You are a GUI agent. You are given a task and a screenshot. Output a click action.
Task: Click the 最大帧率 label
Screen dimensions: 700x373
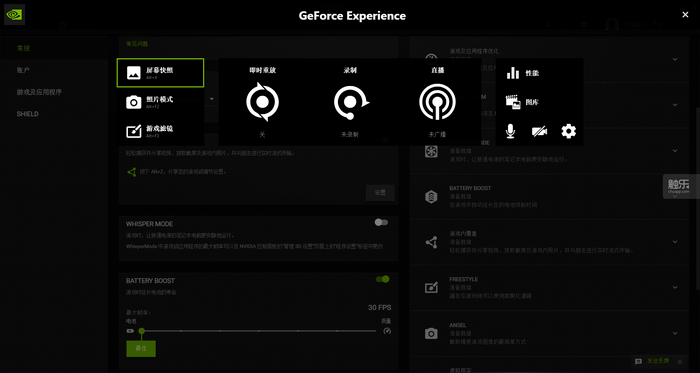pos(138,313)
